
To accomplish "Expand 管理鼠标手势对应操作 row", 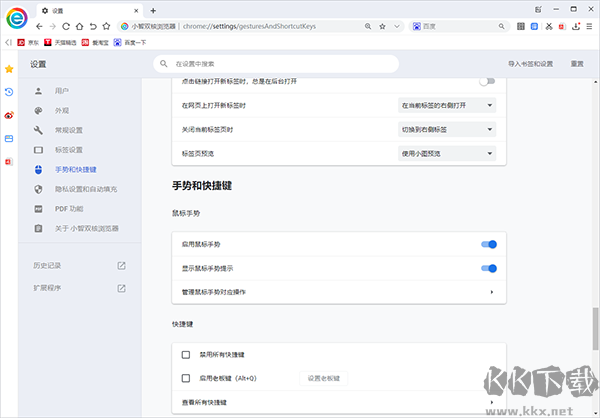I will click(339, 292).
